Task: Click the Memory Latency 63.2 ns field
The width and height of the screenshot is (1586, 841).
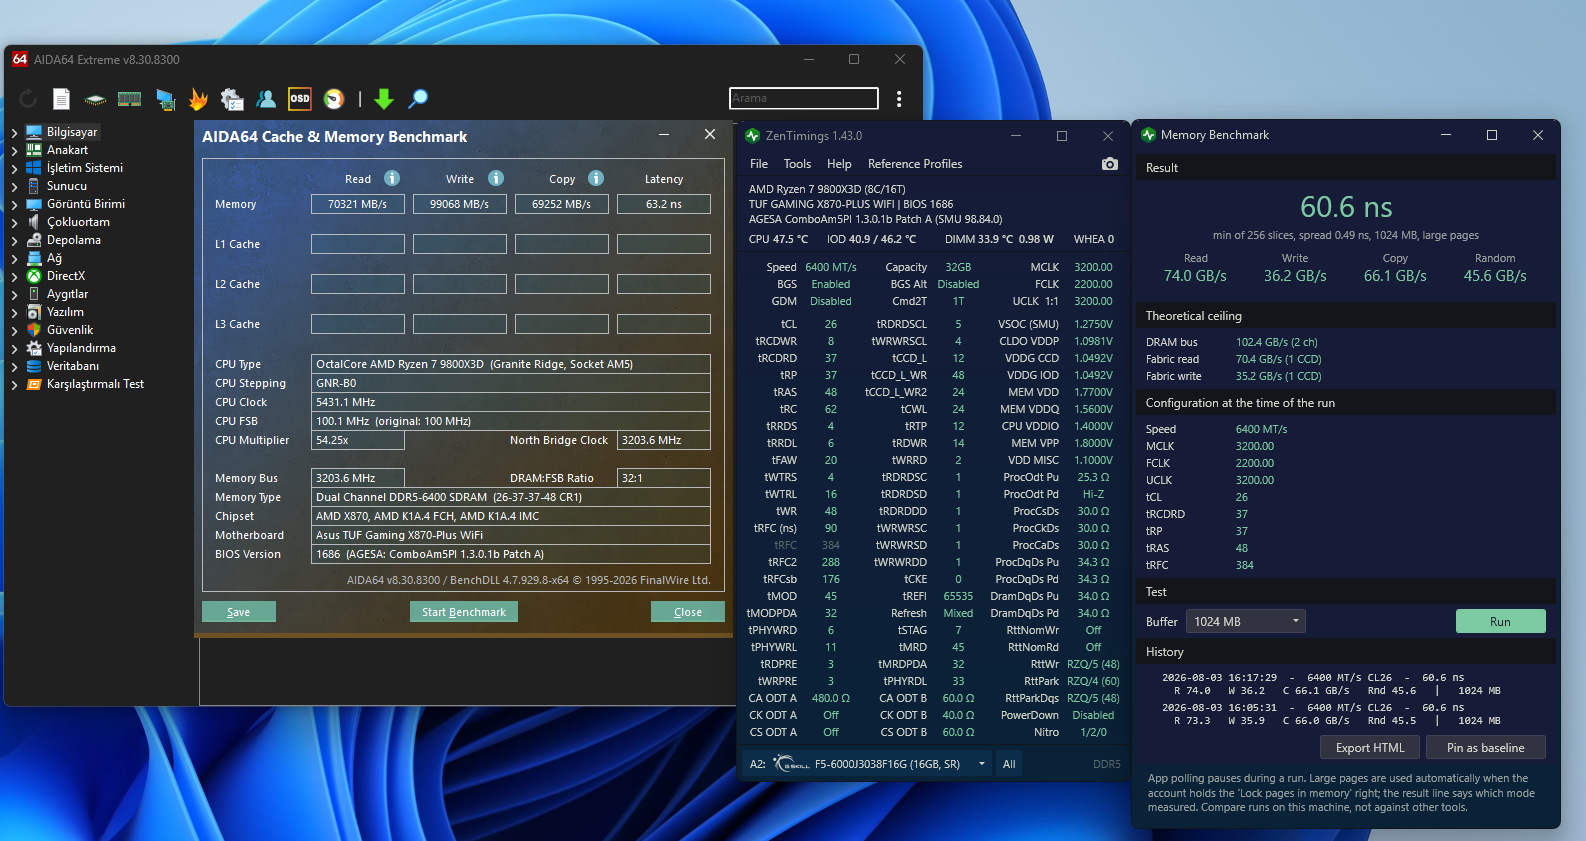Action: pos(664,204)
